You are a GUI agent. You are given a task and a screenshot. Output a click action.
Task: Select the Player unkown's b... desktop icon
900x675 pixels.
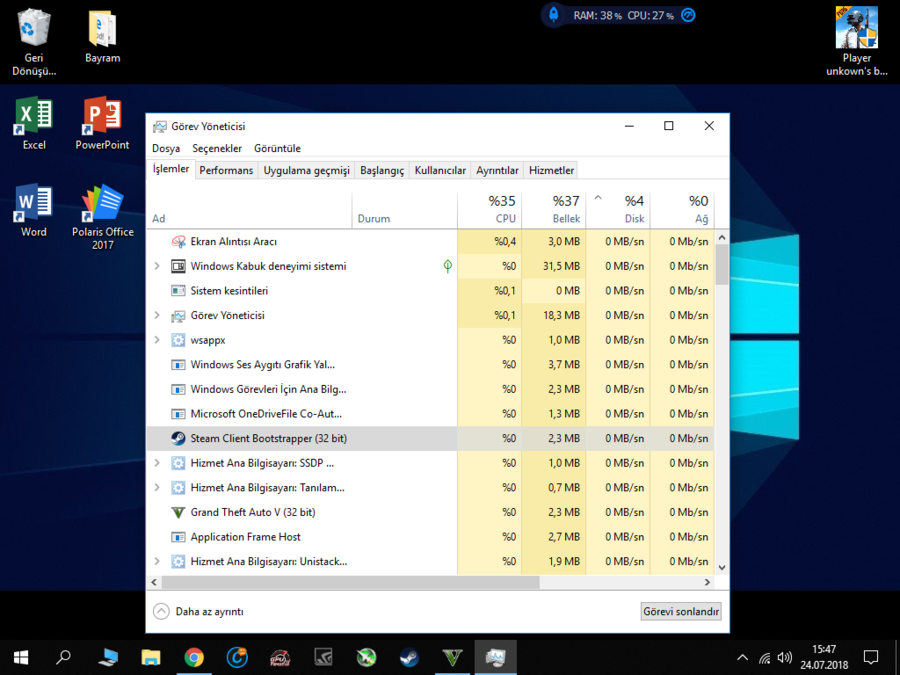point(857,42)
